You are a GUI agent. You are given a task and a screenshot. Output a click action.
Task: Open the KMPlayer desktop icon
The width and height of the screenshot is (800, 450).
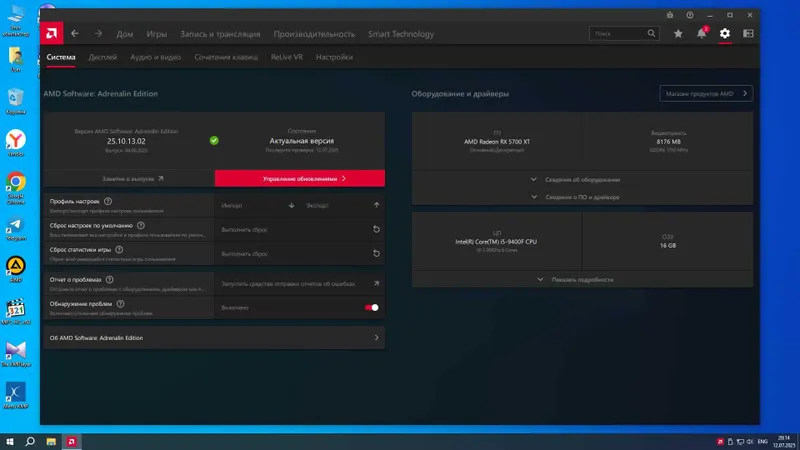click(16, 354)
